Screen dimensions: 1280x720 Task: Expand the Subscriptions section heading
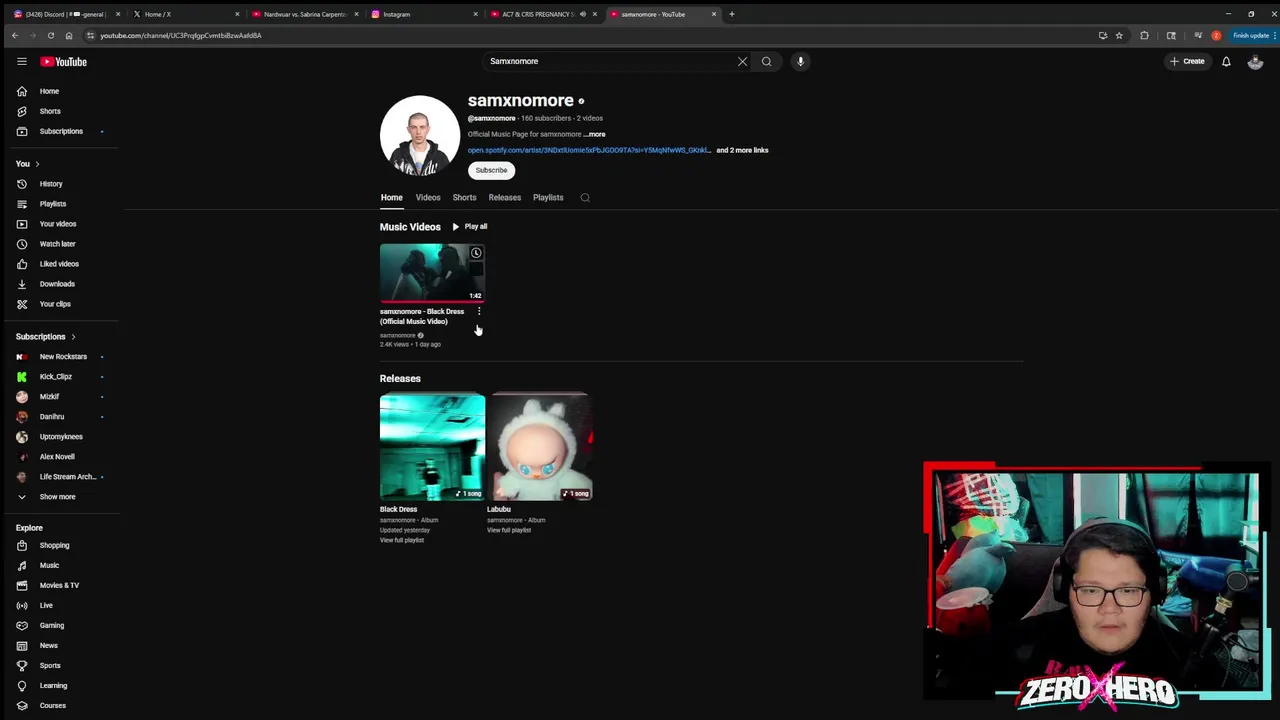pos(45,337)
